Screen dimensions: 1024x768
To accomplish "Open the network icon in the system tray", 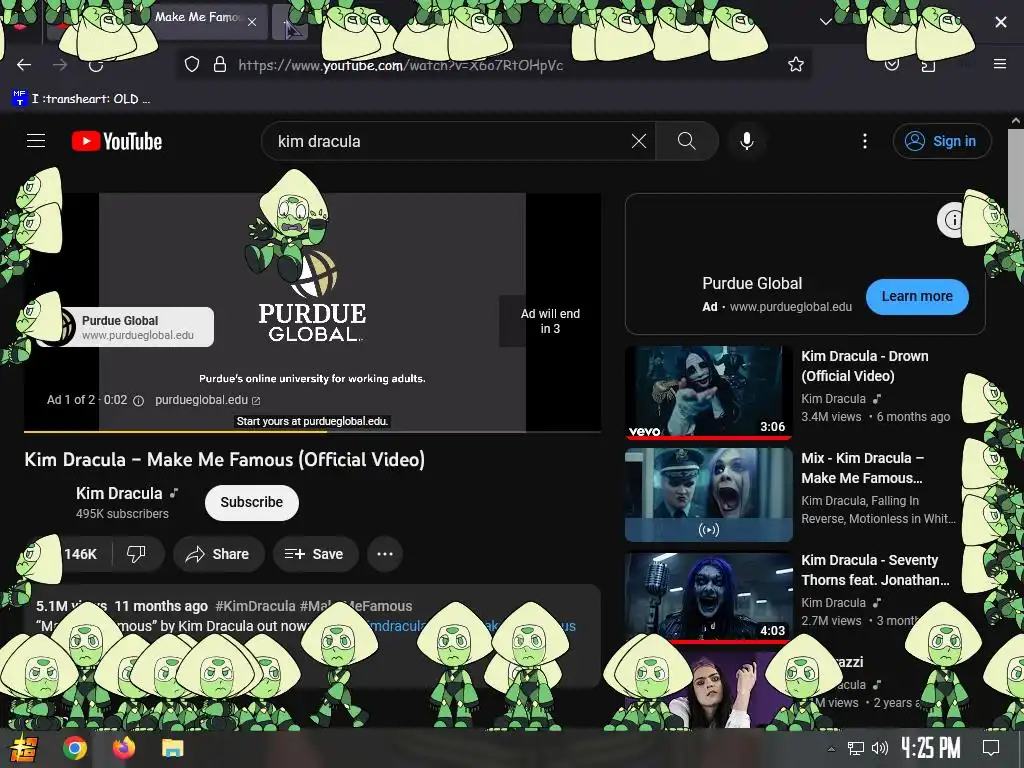I will click(856, 748).
